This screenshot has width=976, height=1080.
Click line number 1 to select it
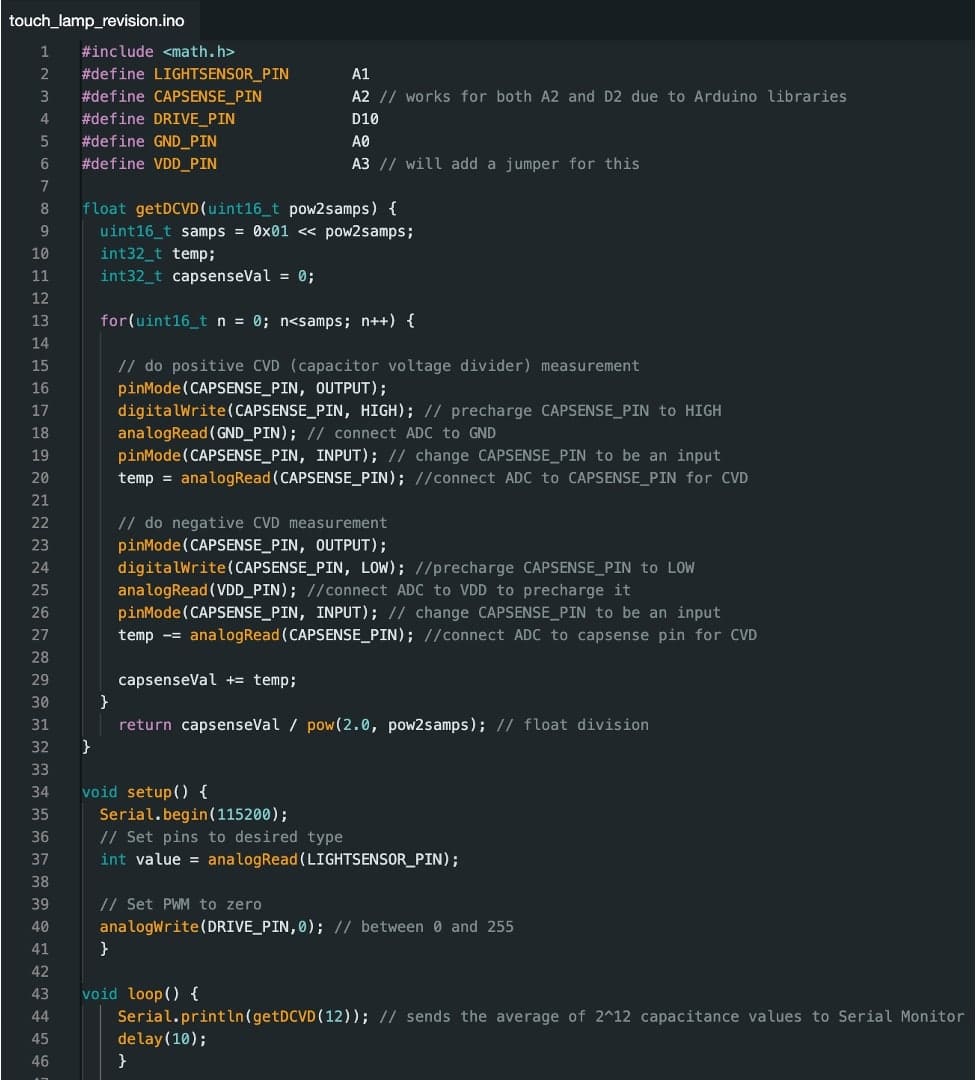coord(45,51)
